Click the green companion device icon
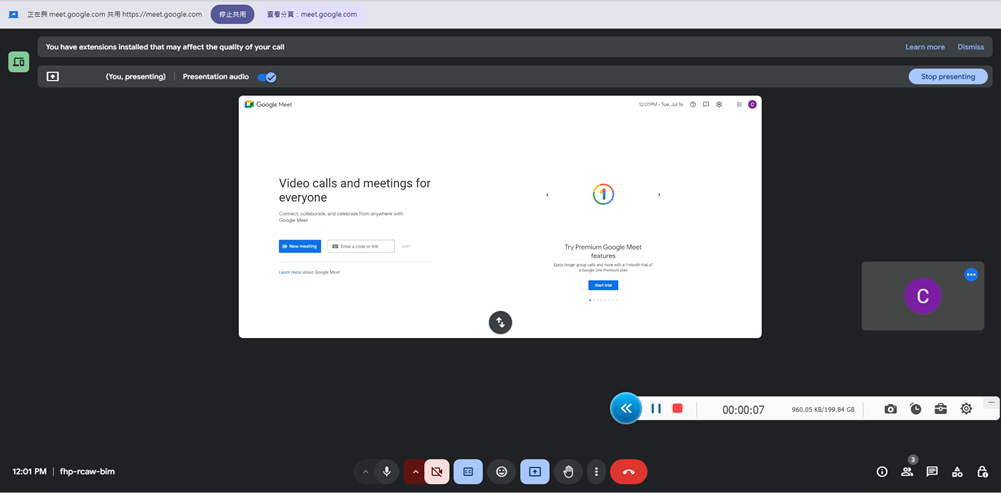 pyautogui.click(x=19, y=62)
